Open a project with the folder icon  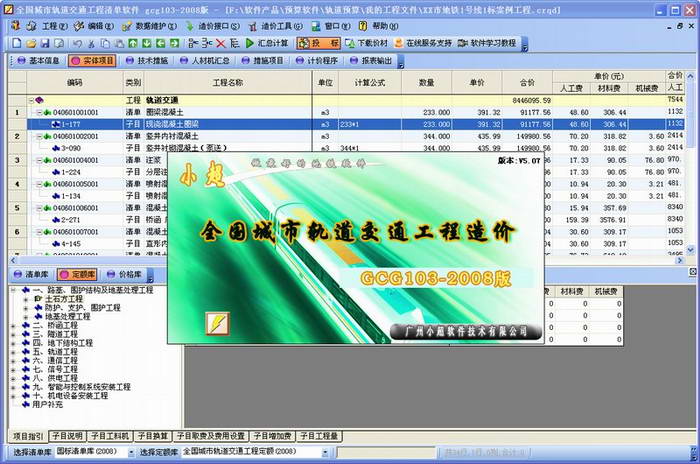31,43
